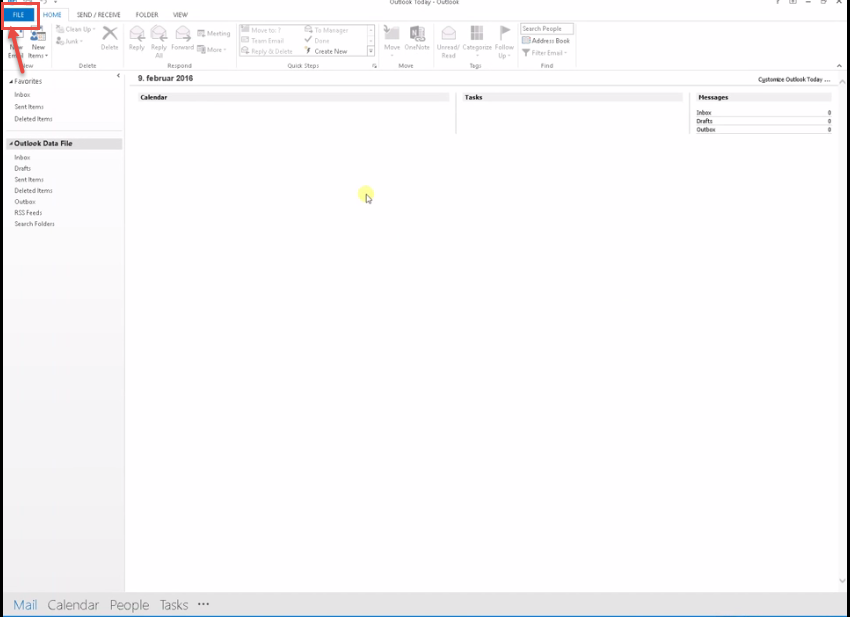Select the Team Email quick step
Image resolution: width=850 pixels, height=617 pixels.
[263, 41]
